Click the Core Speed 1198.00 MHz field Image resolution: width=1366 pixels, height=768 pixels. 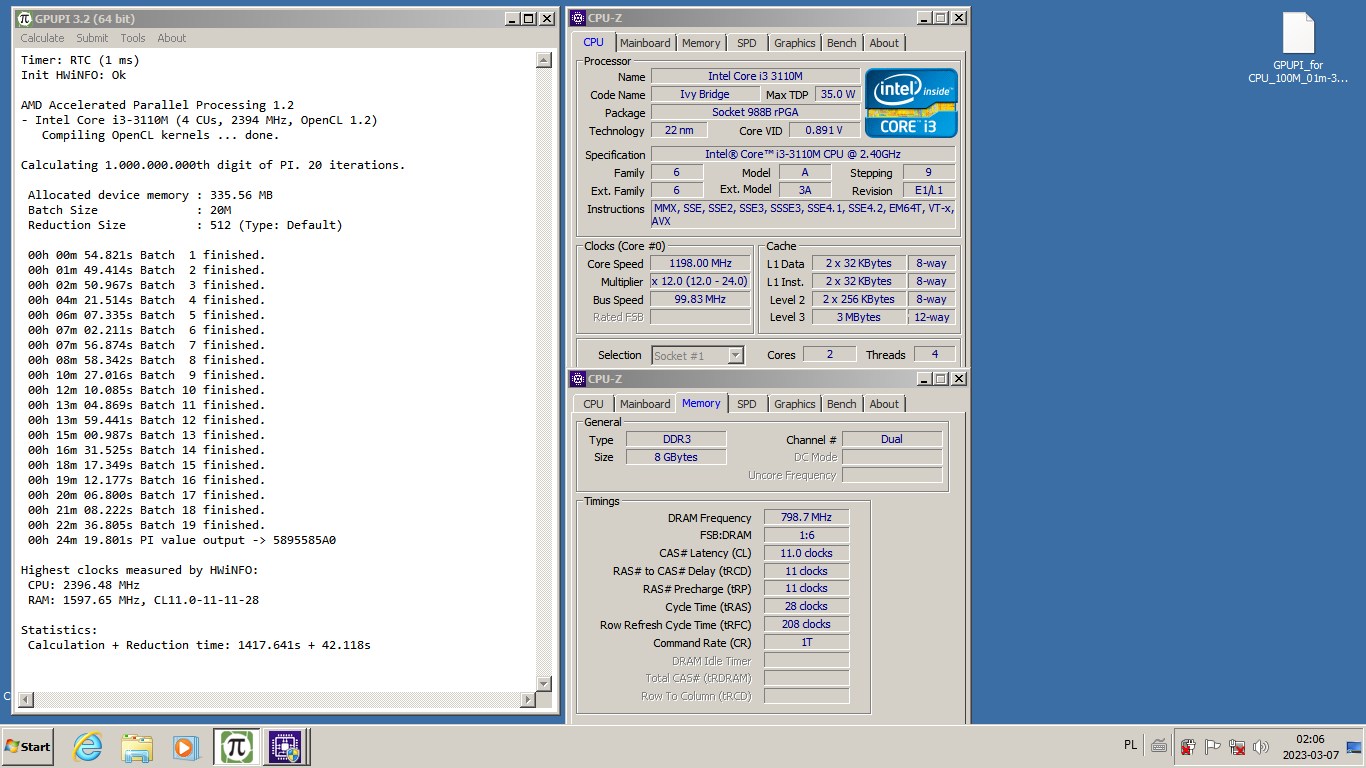[700, 264]
